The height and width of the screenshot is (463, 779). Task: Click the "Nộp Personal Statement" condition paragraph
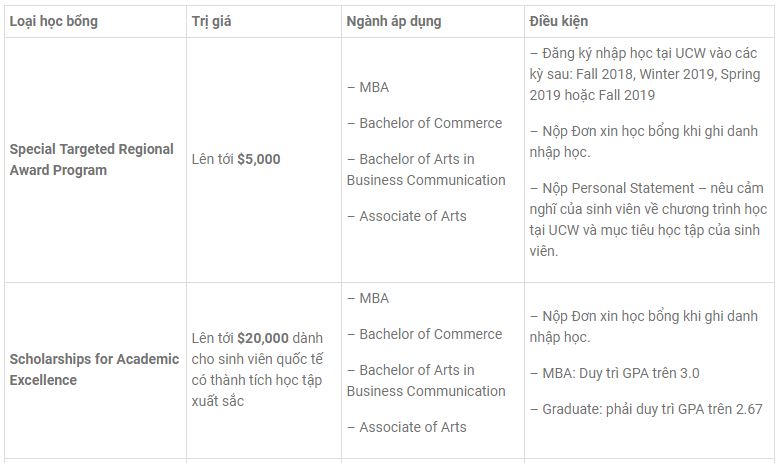(647, 219)
